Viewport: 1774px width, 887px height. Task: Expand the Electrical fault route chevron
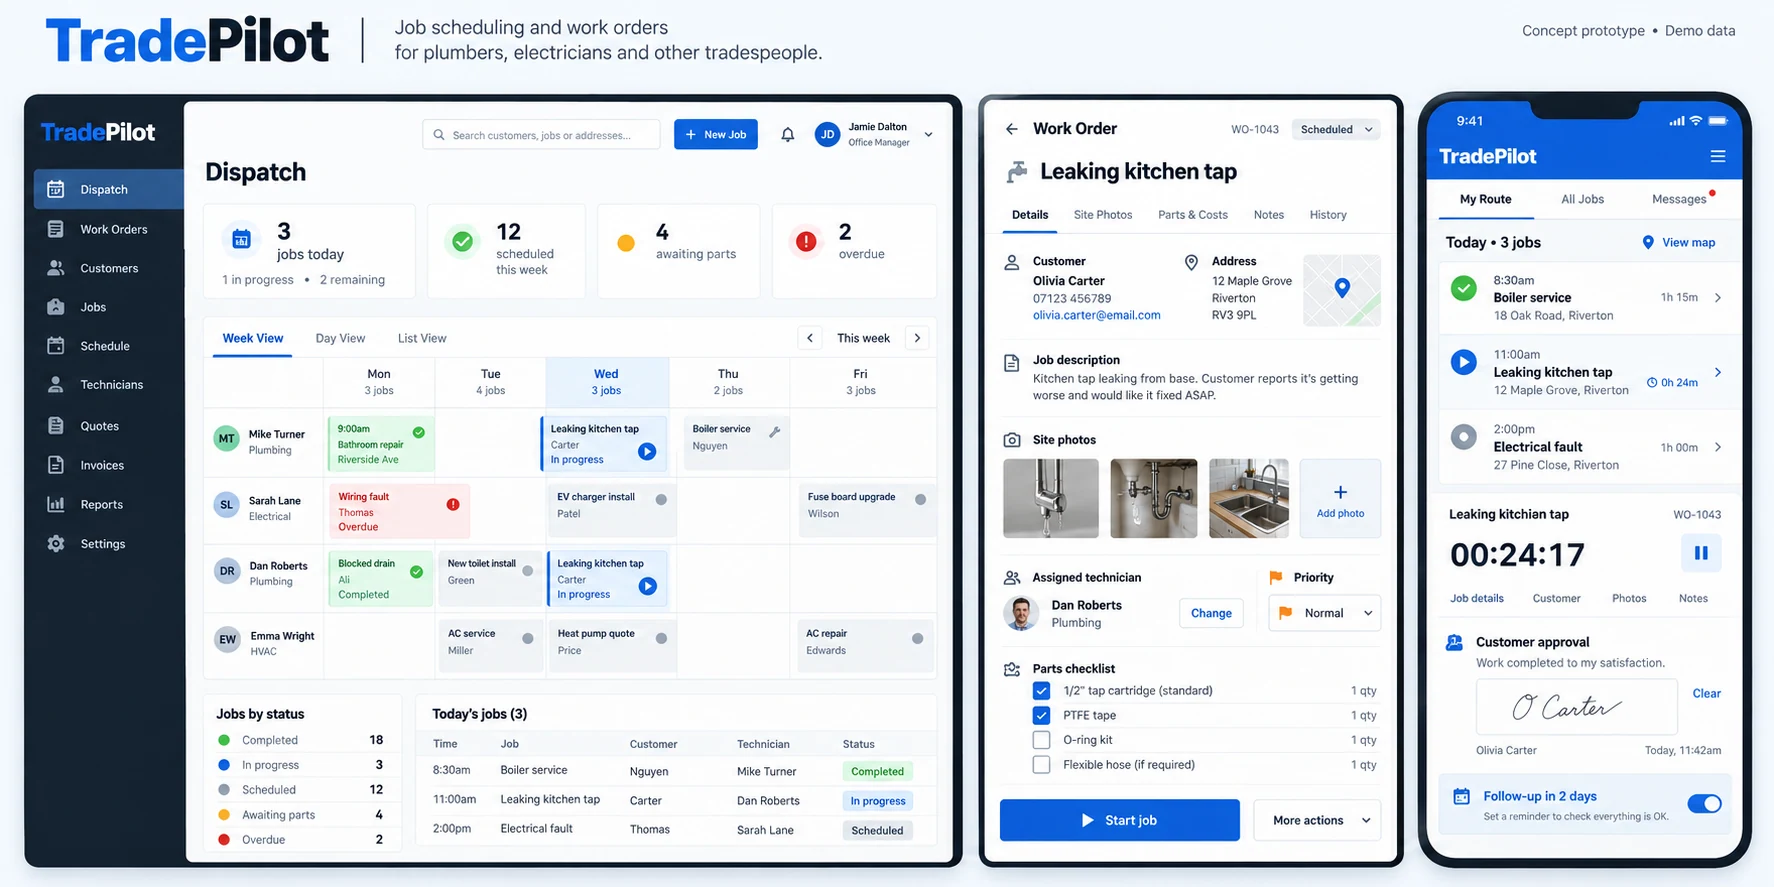(1718, 447)
